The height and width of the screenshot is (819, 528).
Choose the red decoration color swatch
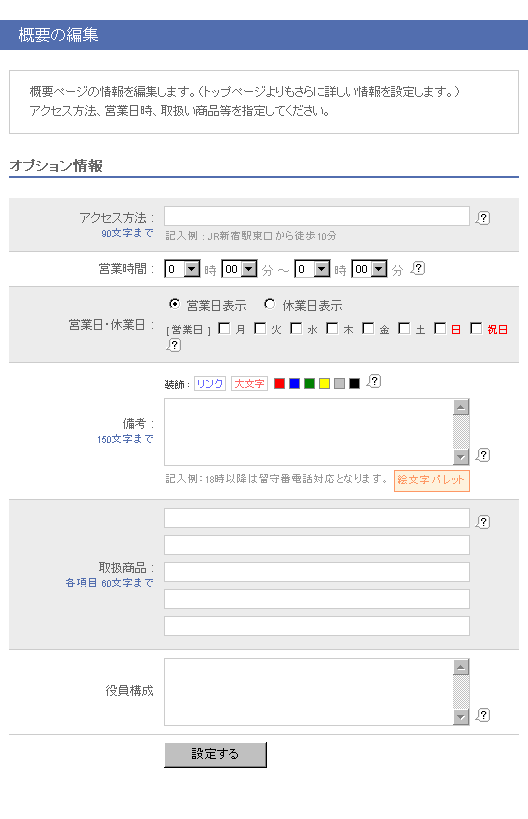click(279, 383)
